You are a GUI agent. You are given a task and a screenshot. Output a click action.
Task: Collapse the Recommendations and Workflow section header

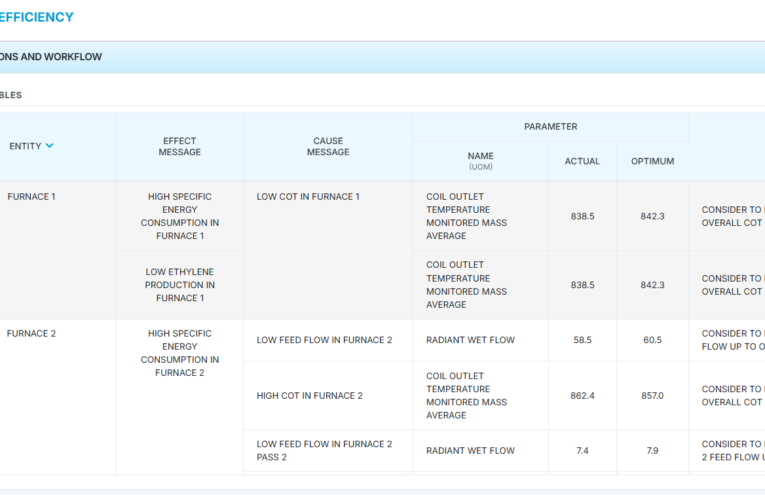click(382, 57)
